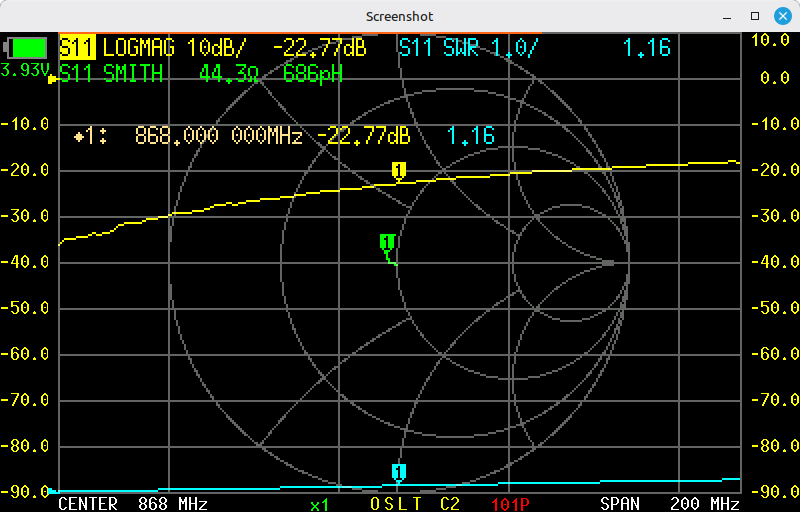The image size is (800, 512).
Task: Click the CENTER 868 MHz label
Action: (x=132, y=504)
